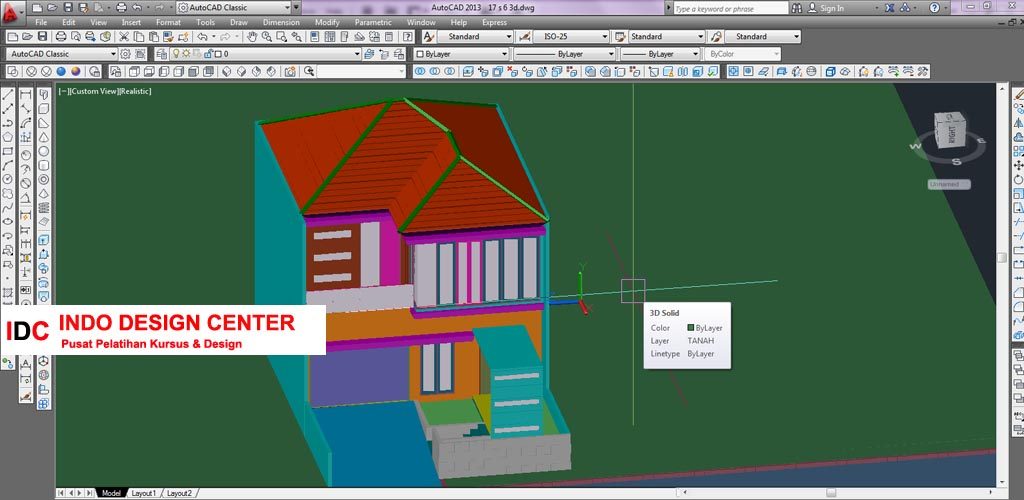The image size is (1024, 500).
Task: Apply Realistic visual style blue sphere icon
Action: [61, 72]
